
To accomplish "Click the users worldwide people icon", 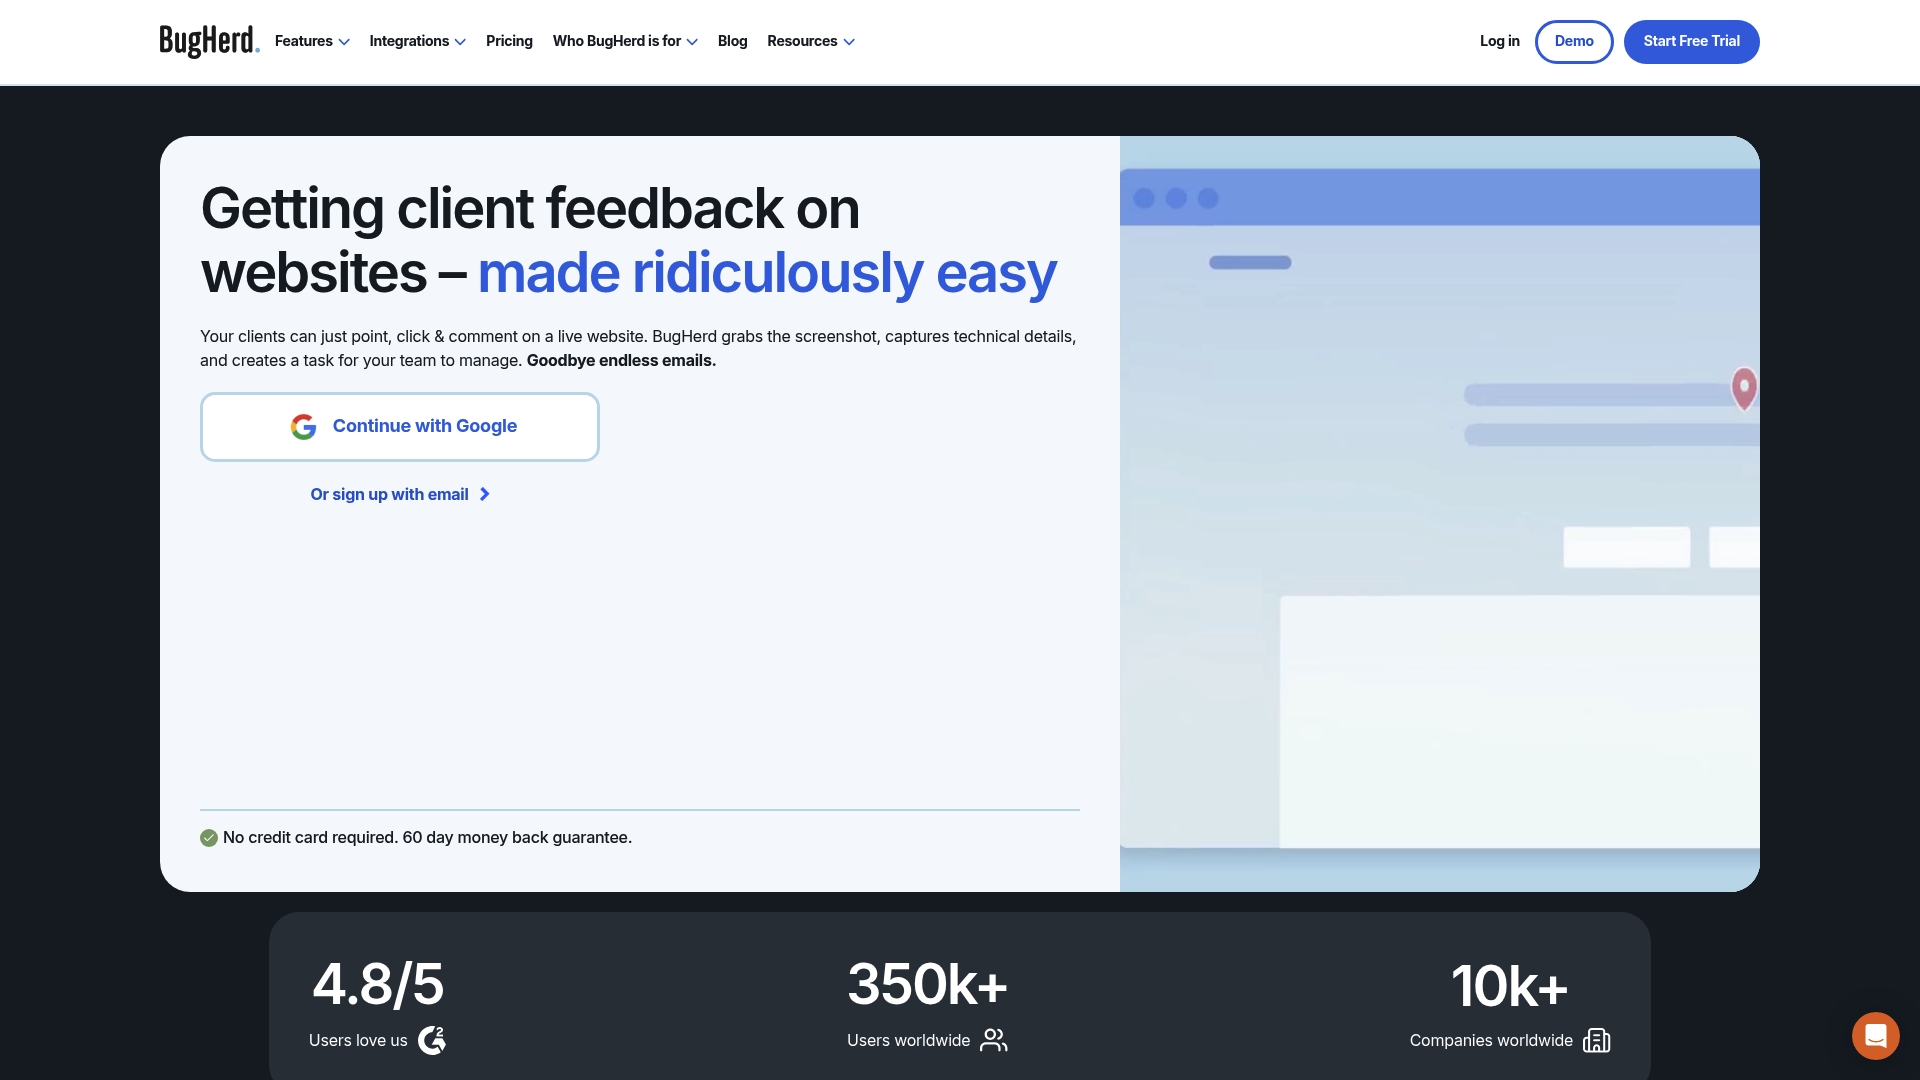I will [x=993, y=1040].
